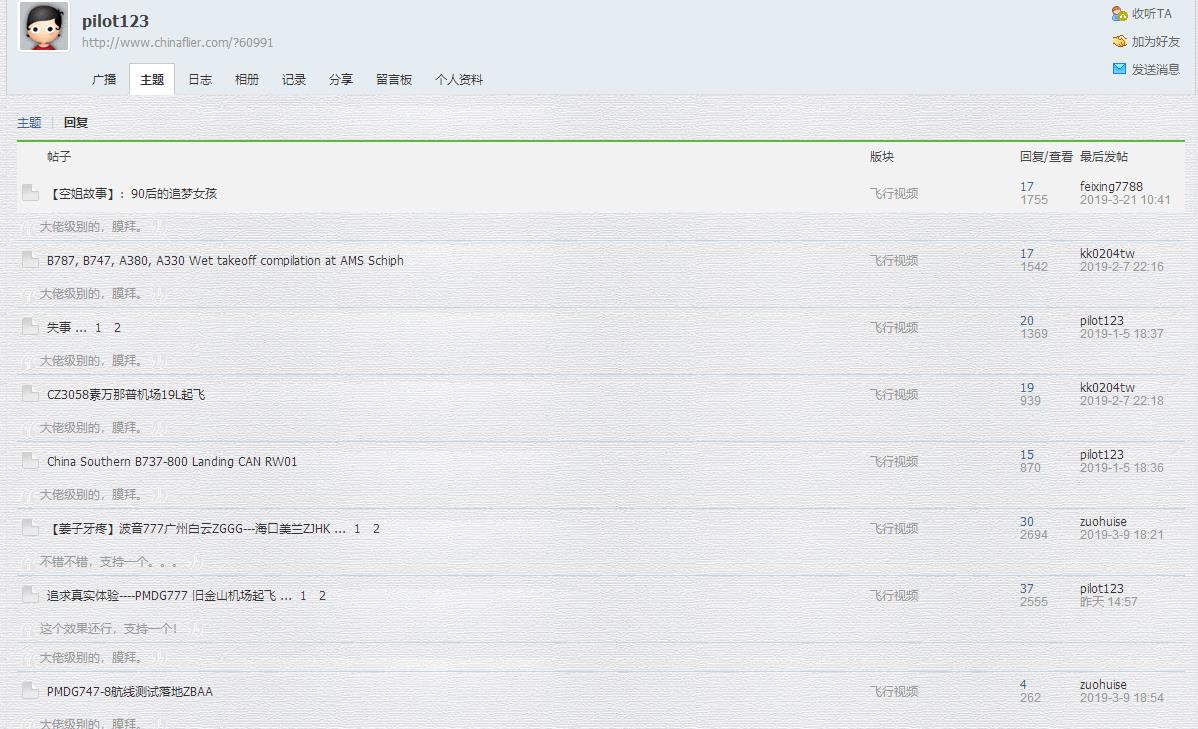Click the reply count 30 of the 姜子牙疼 thread
Viewport: 1198px width, 729px height.
1027,521
